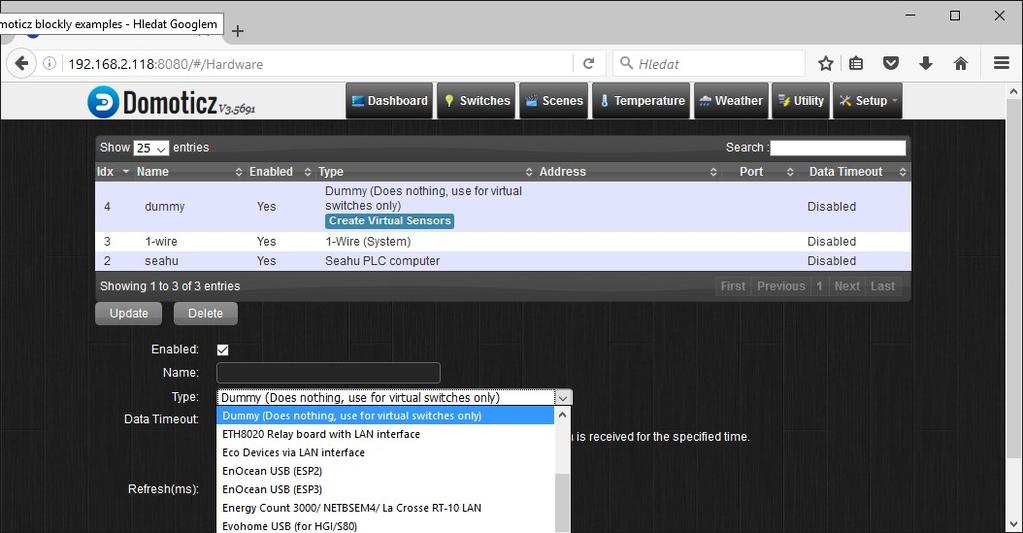Sort table by Idx column
The image size is (1023, 533).
[x=114, y=172]
